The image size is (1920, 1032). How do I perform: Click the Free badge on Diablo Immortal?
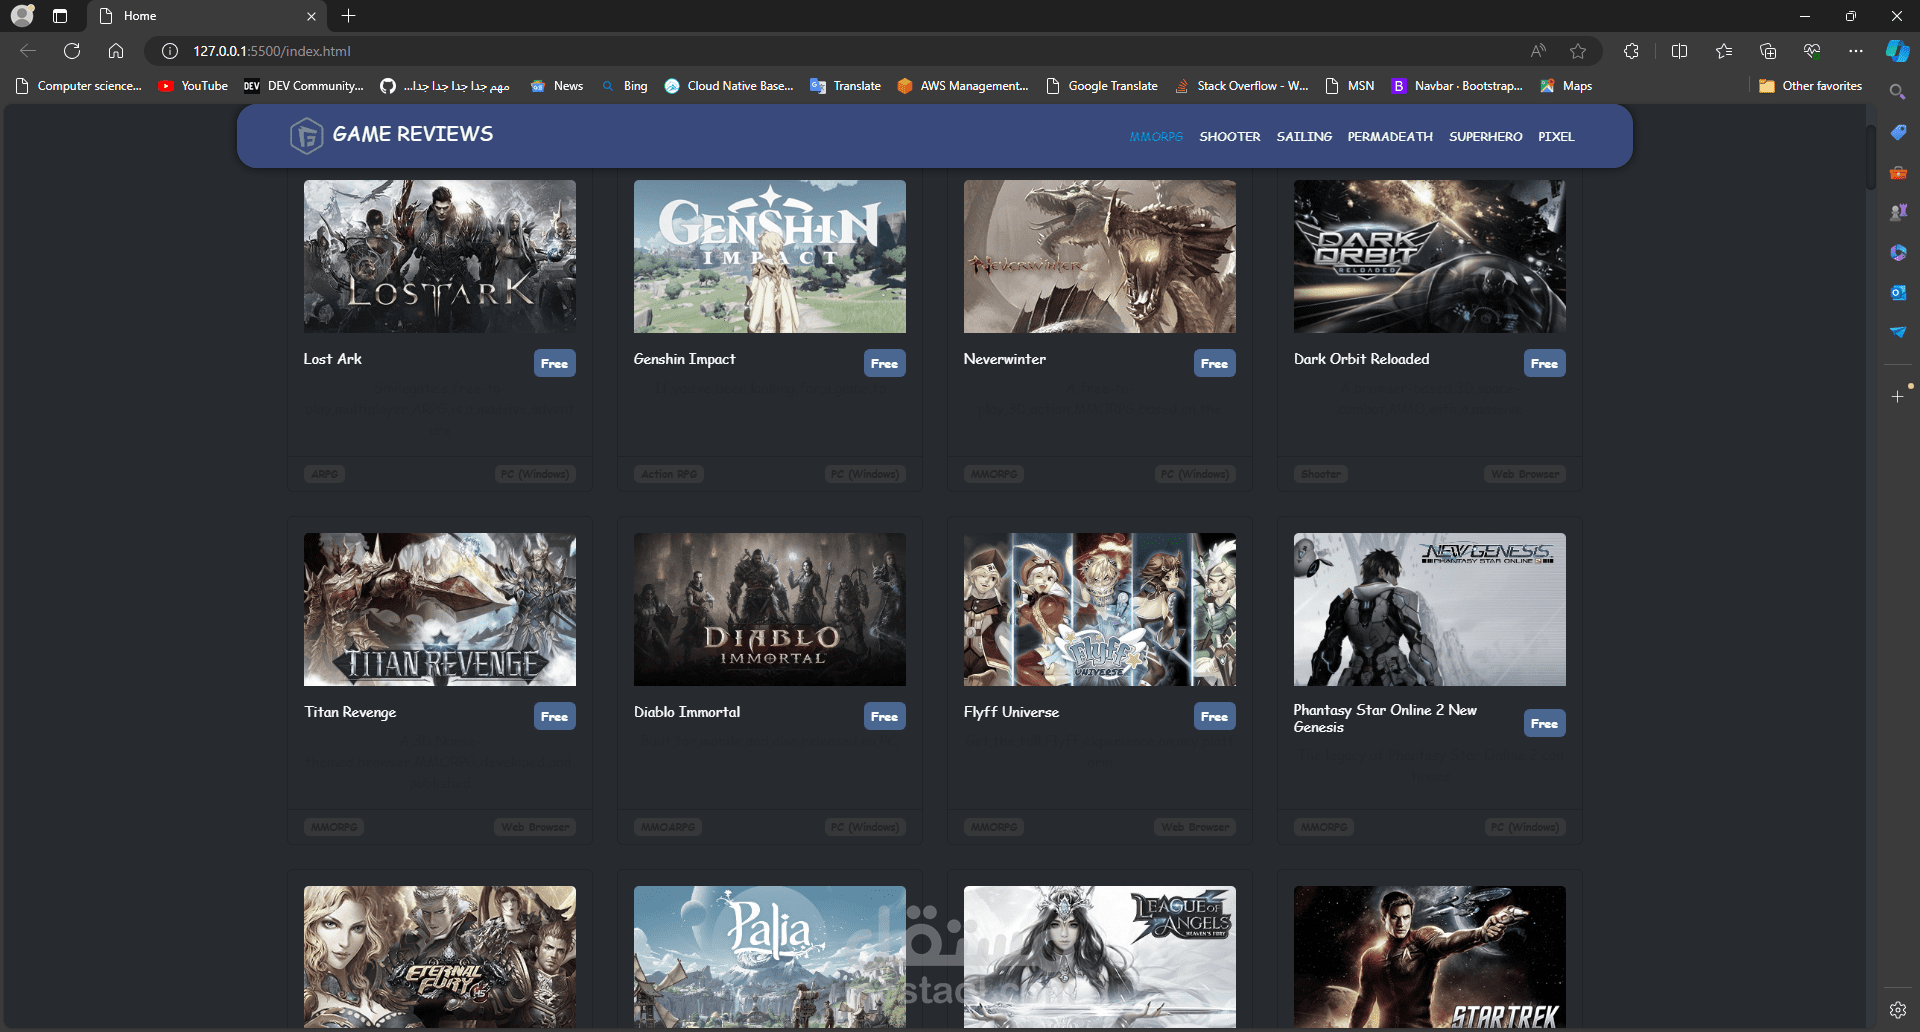tap(885, 717)
